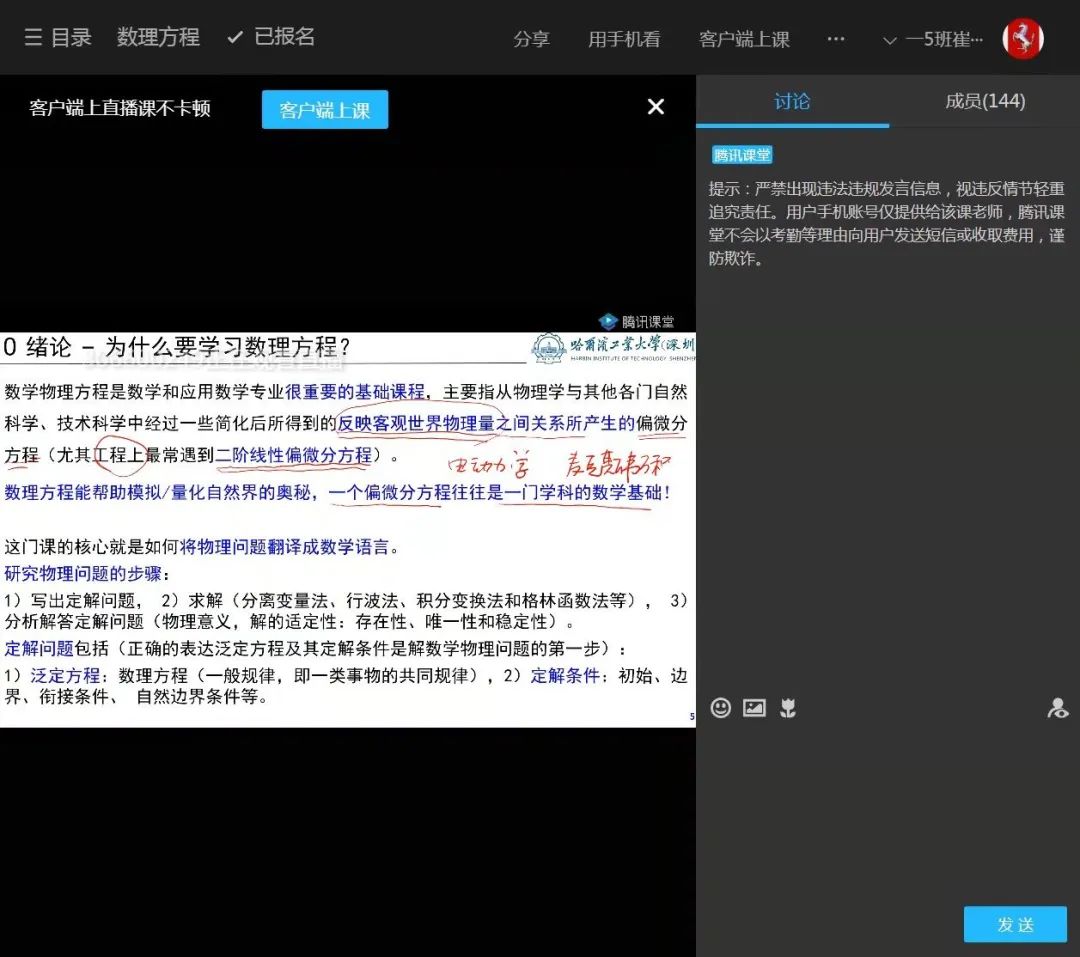This screenshot has height=957, width=1080.
Task: Click the red horse avatar in the top bar
Action: coord(1022,38)
